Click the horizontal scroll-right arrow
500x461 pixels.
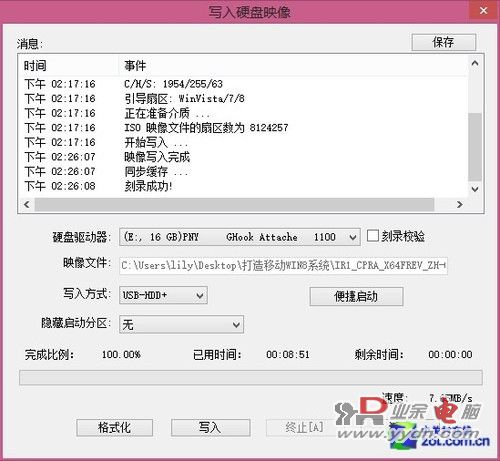460,204
